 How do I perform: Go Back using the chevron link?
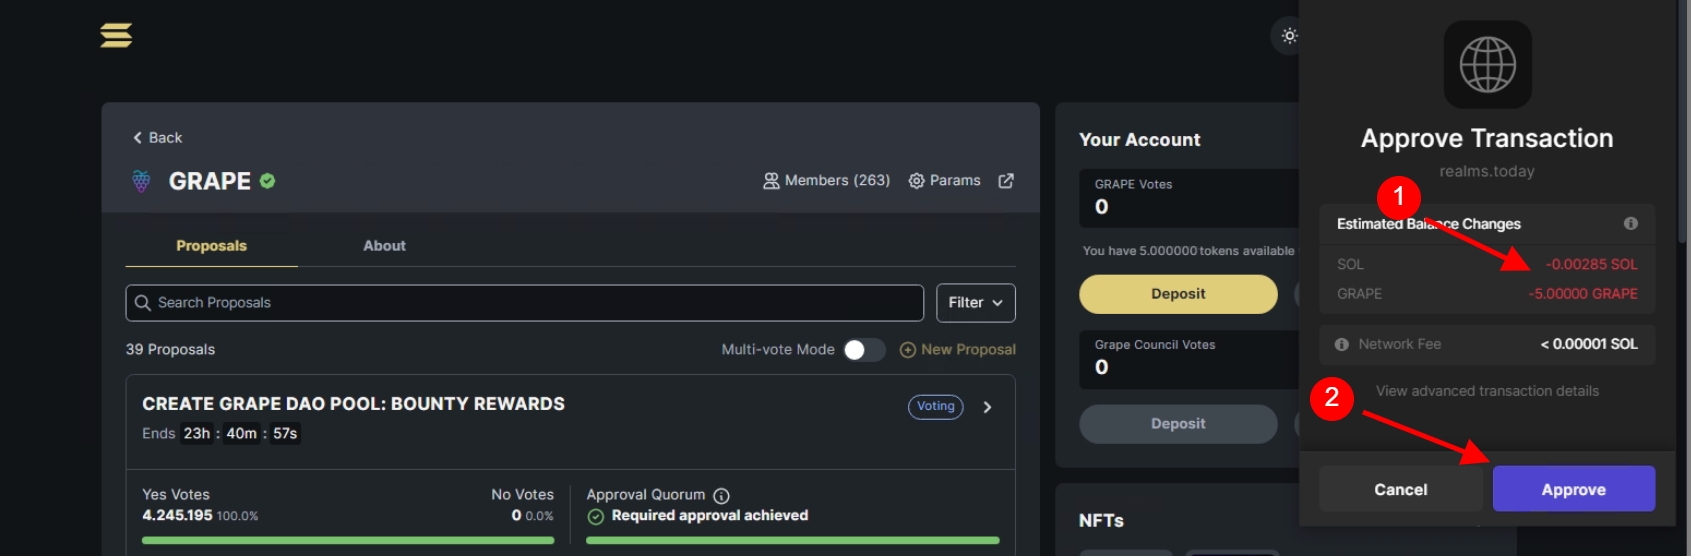(158, 138)
